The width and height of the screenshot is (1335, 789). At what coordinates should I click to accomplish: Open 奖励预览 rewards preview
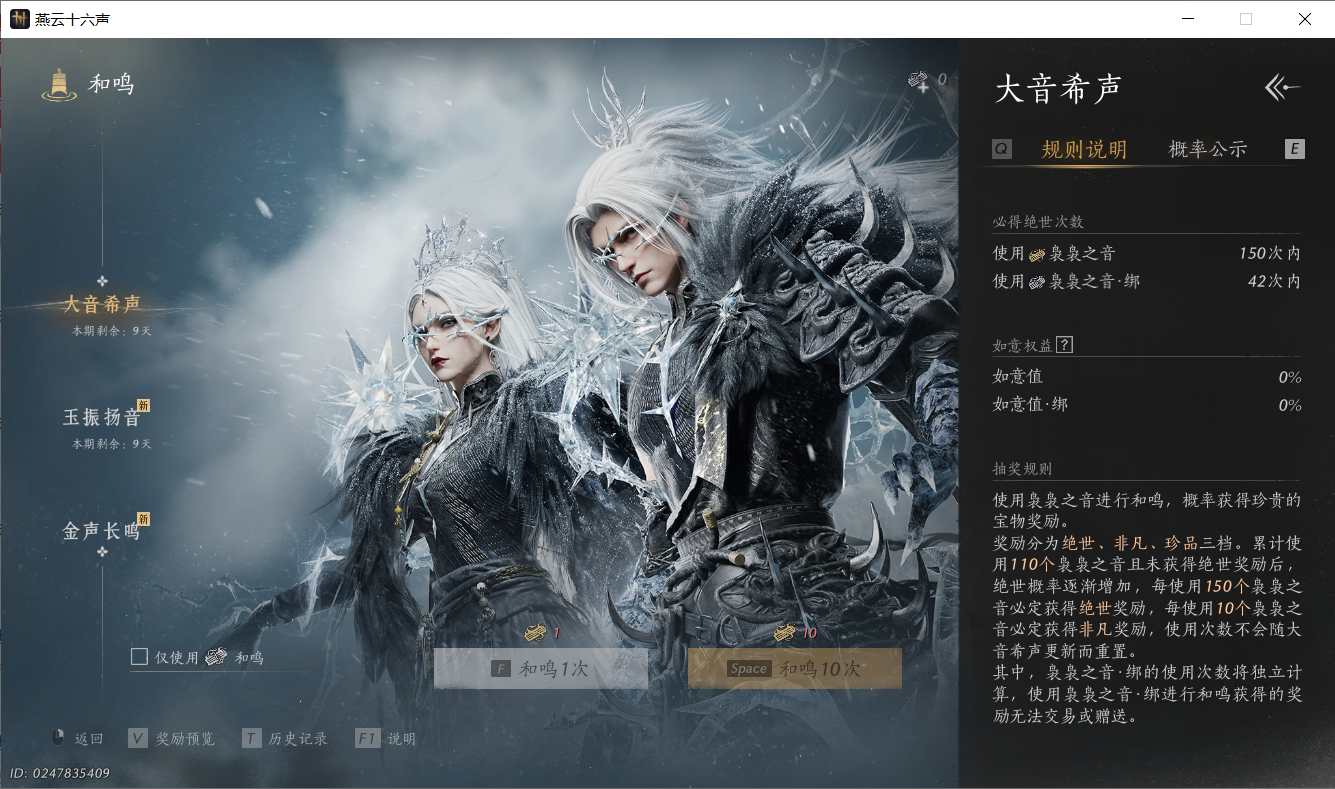172,739
